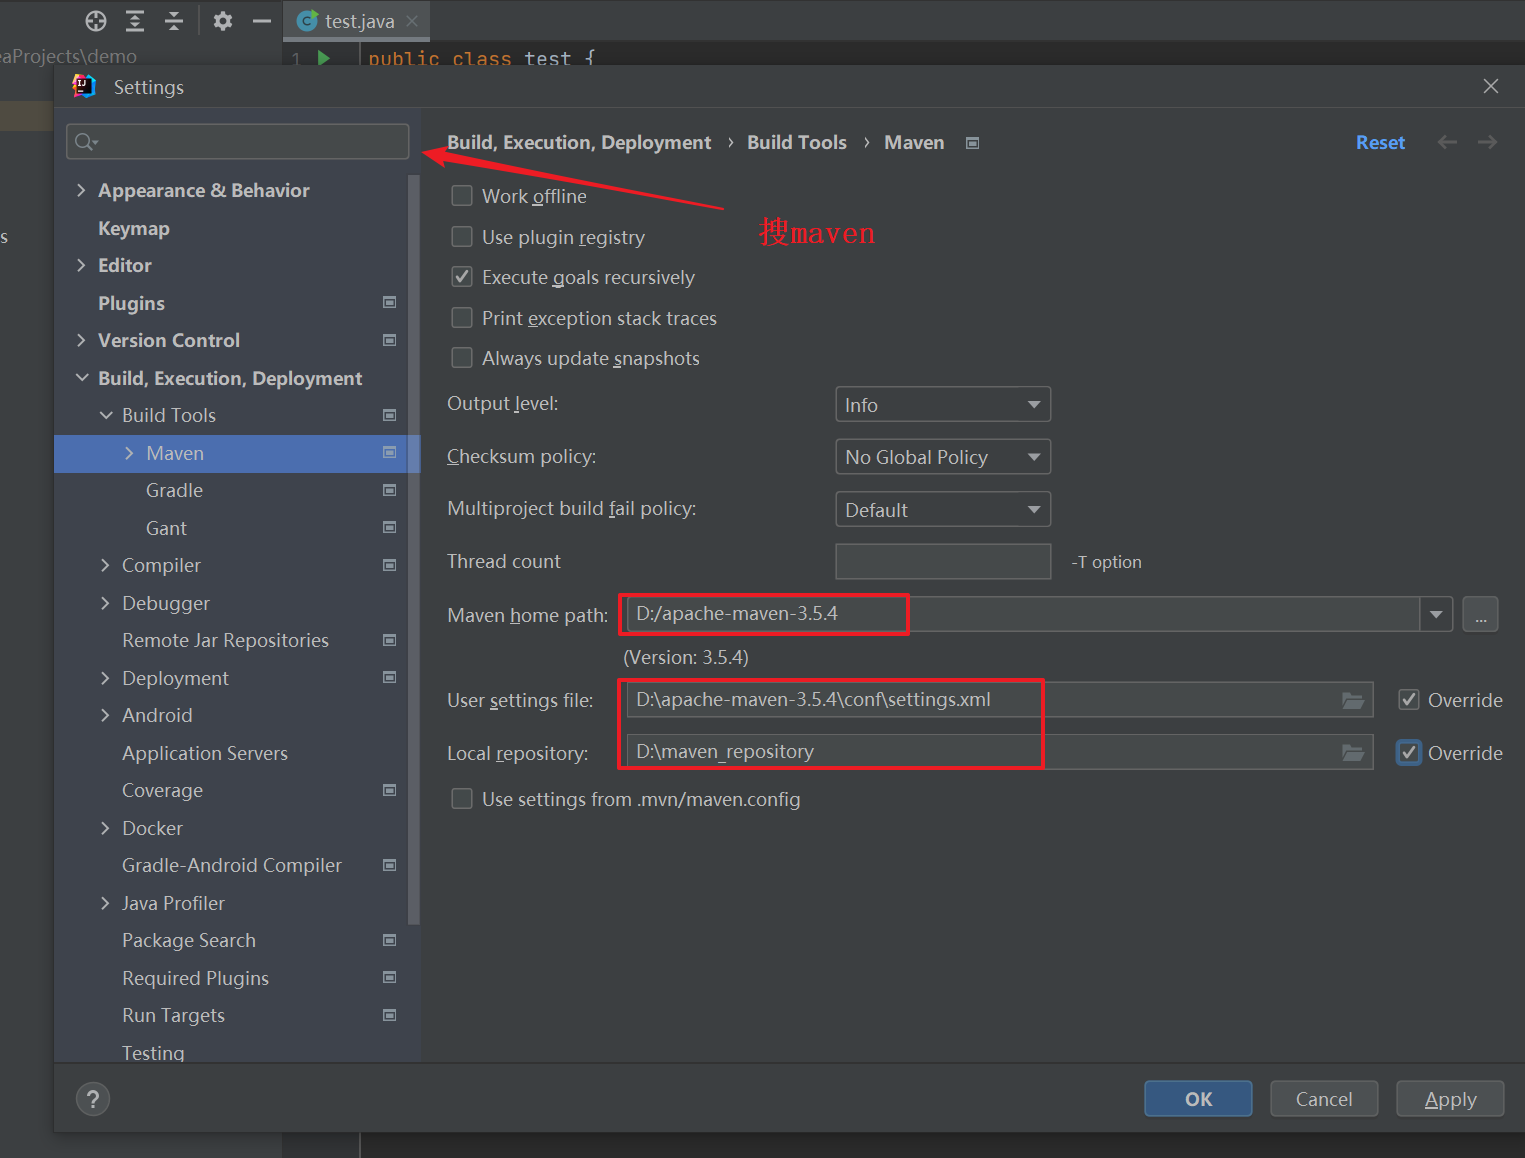Click the project settings icon on the Deployment row

point(390,677)
